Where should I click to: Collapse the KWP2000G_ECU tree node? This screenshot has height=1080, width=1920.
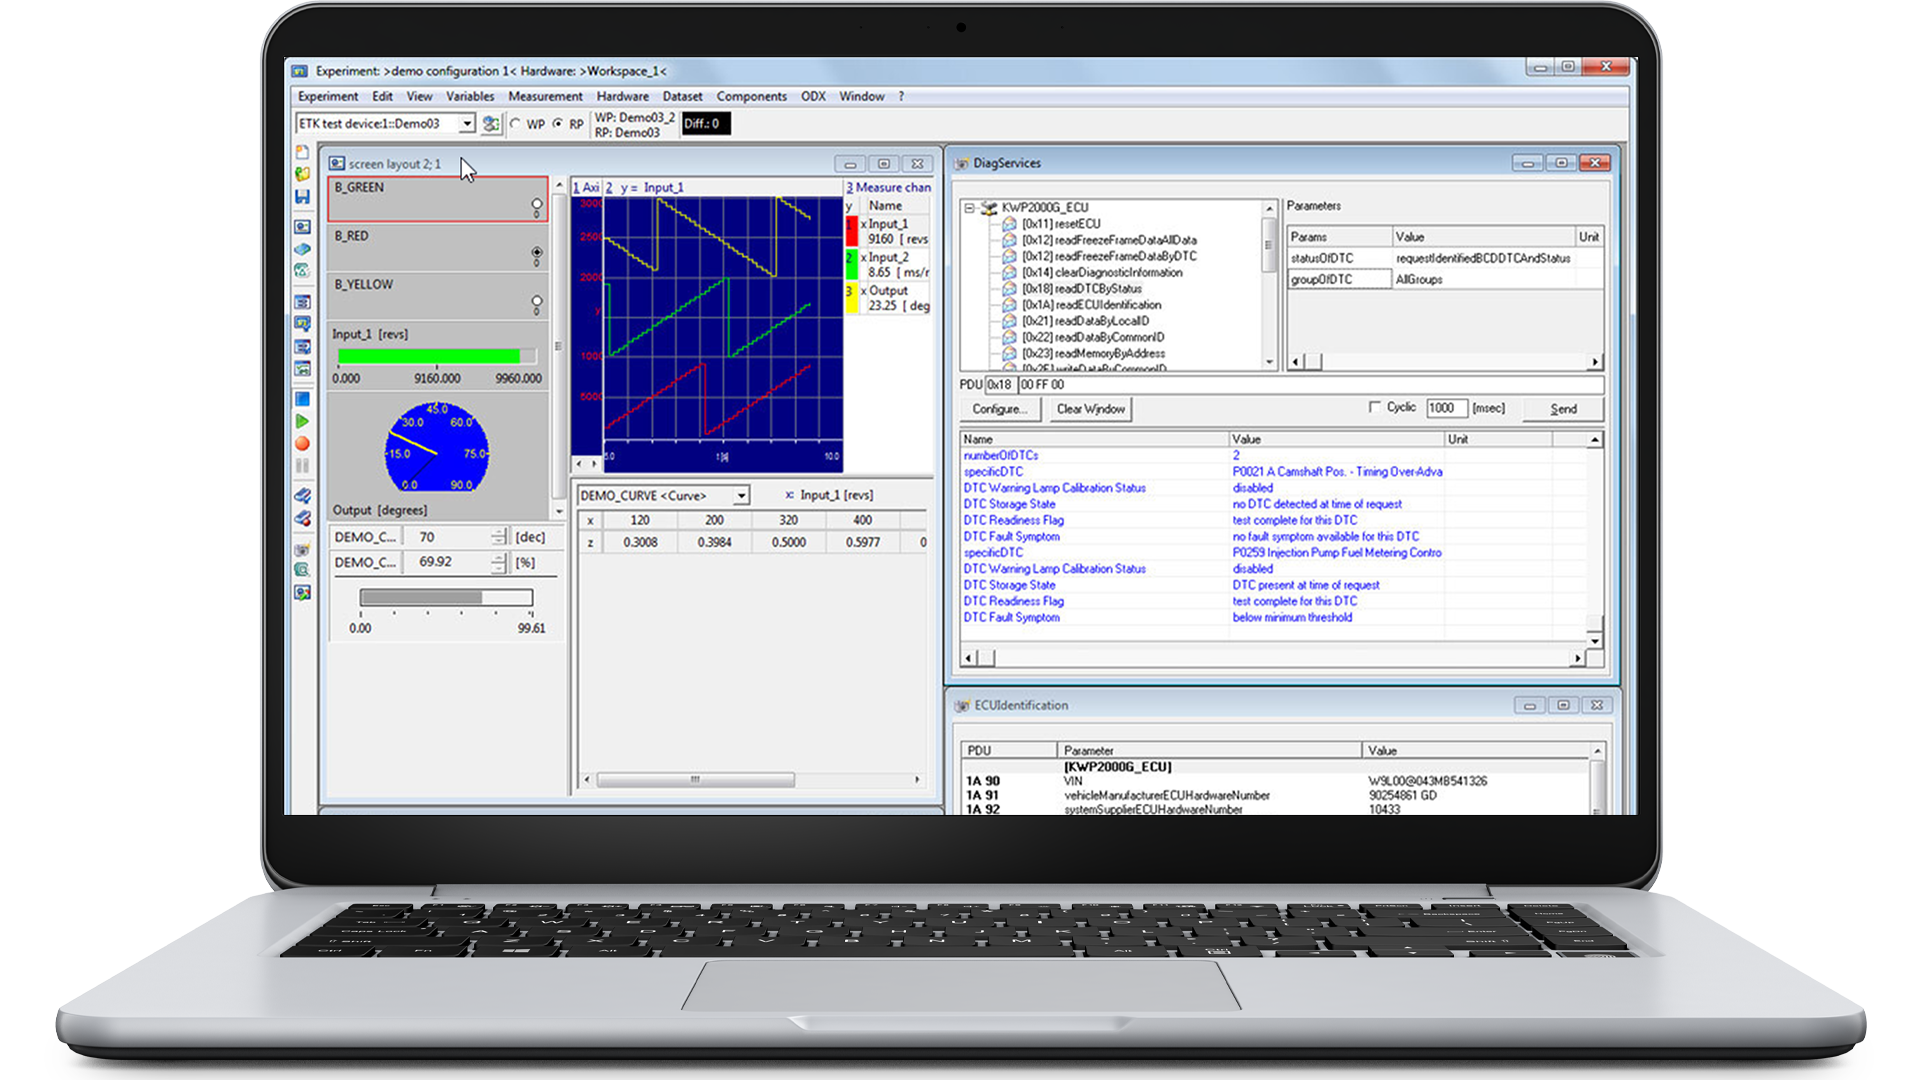[x=969, y=208]
